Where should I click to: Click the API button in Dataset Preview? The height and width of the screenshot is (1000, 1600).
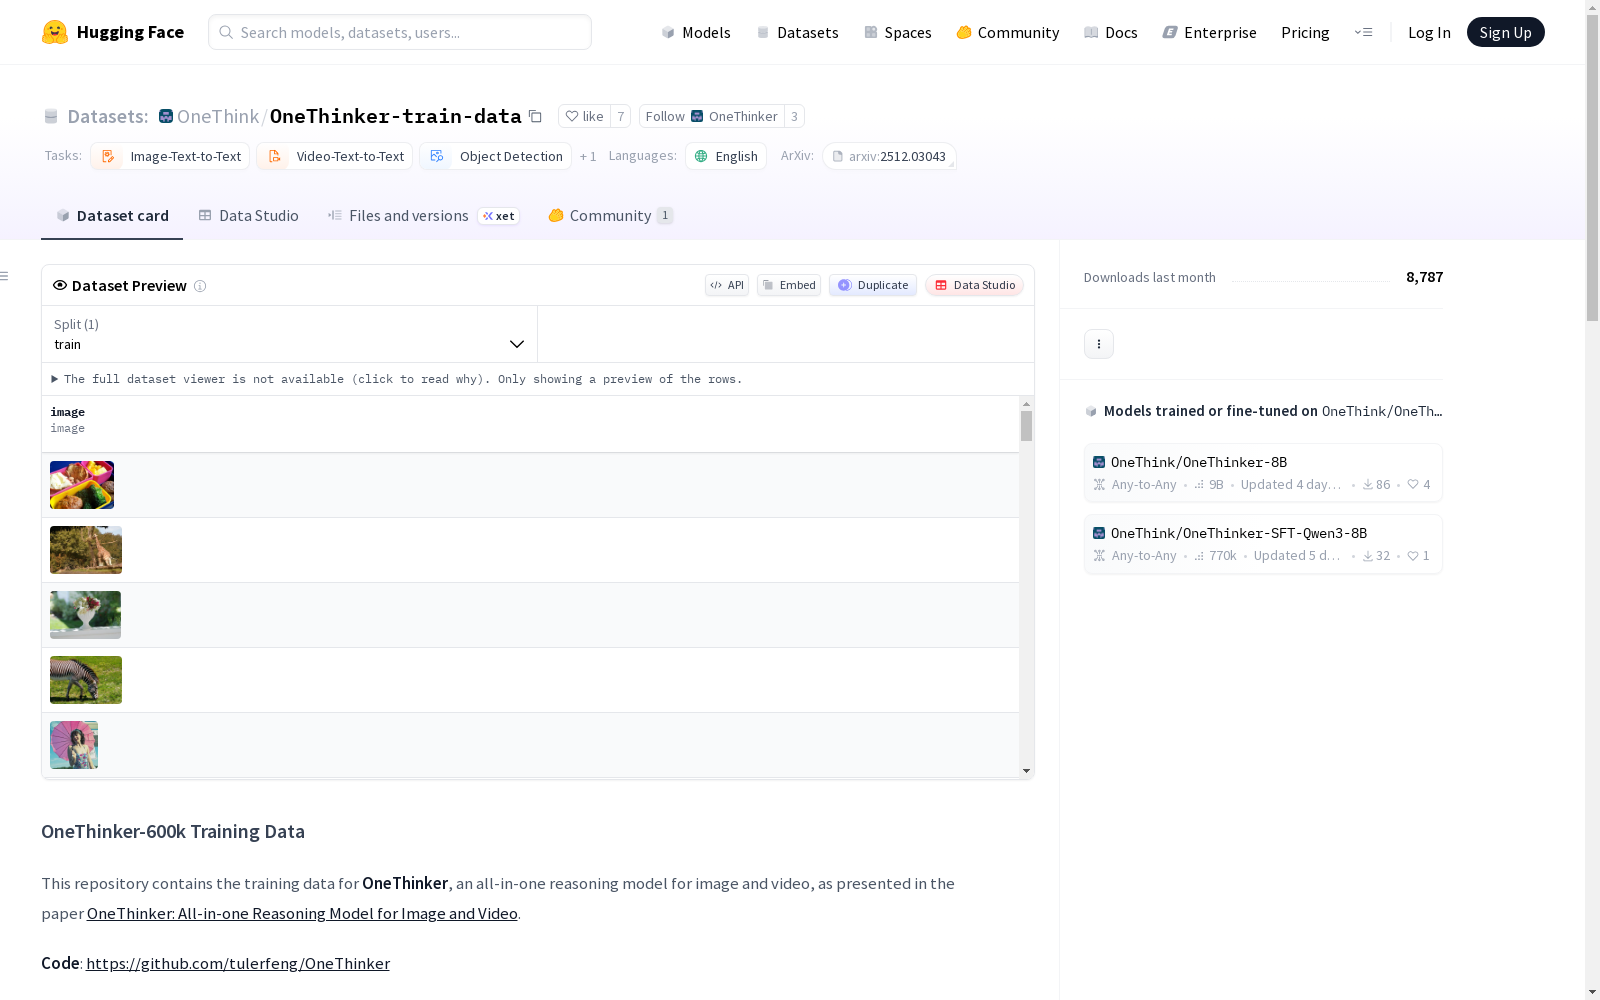click(x=727, y=285)
